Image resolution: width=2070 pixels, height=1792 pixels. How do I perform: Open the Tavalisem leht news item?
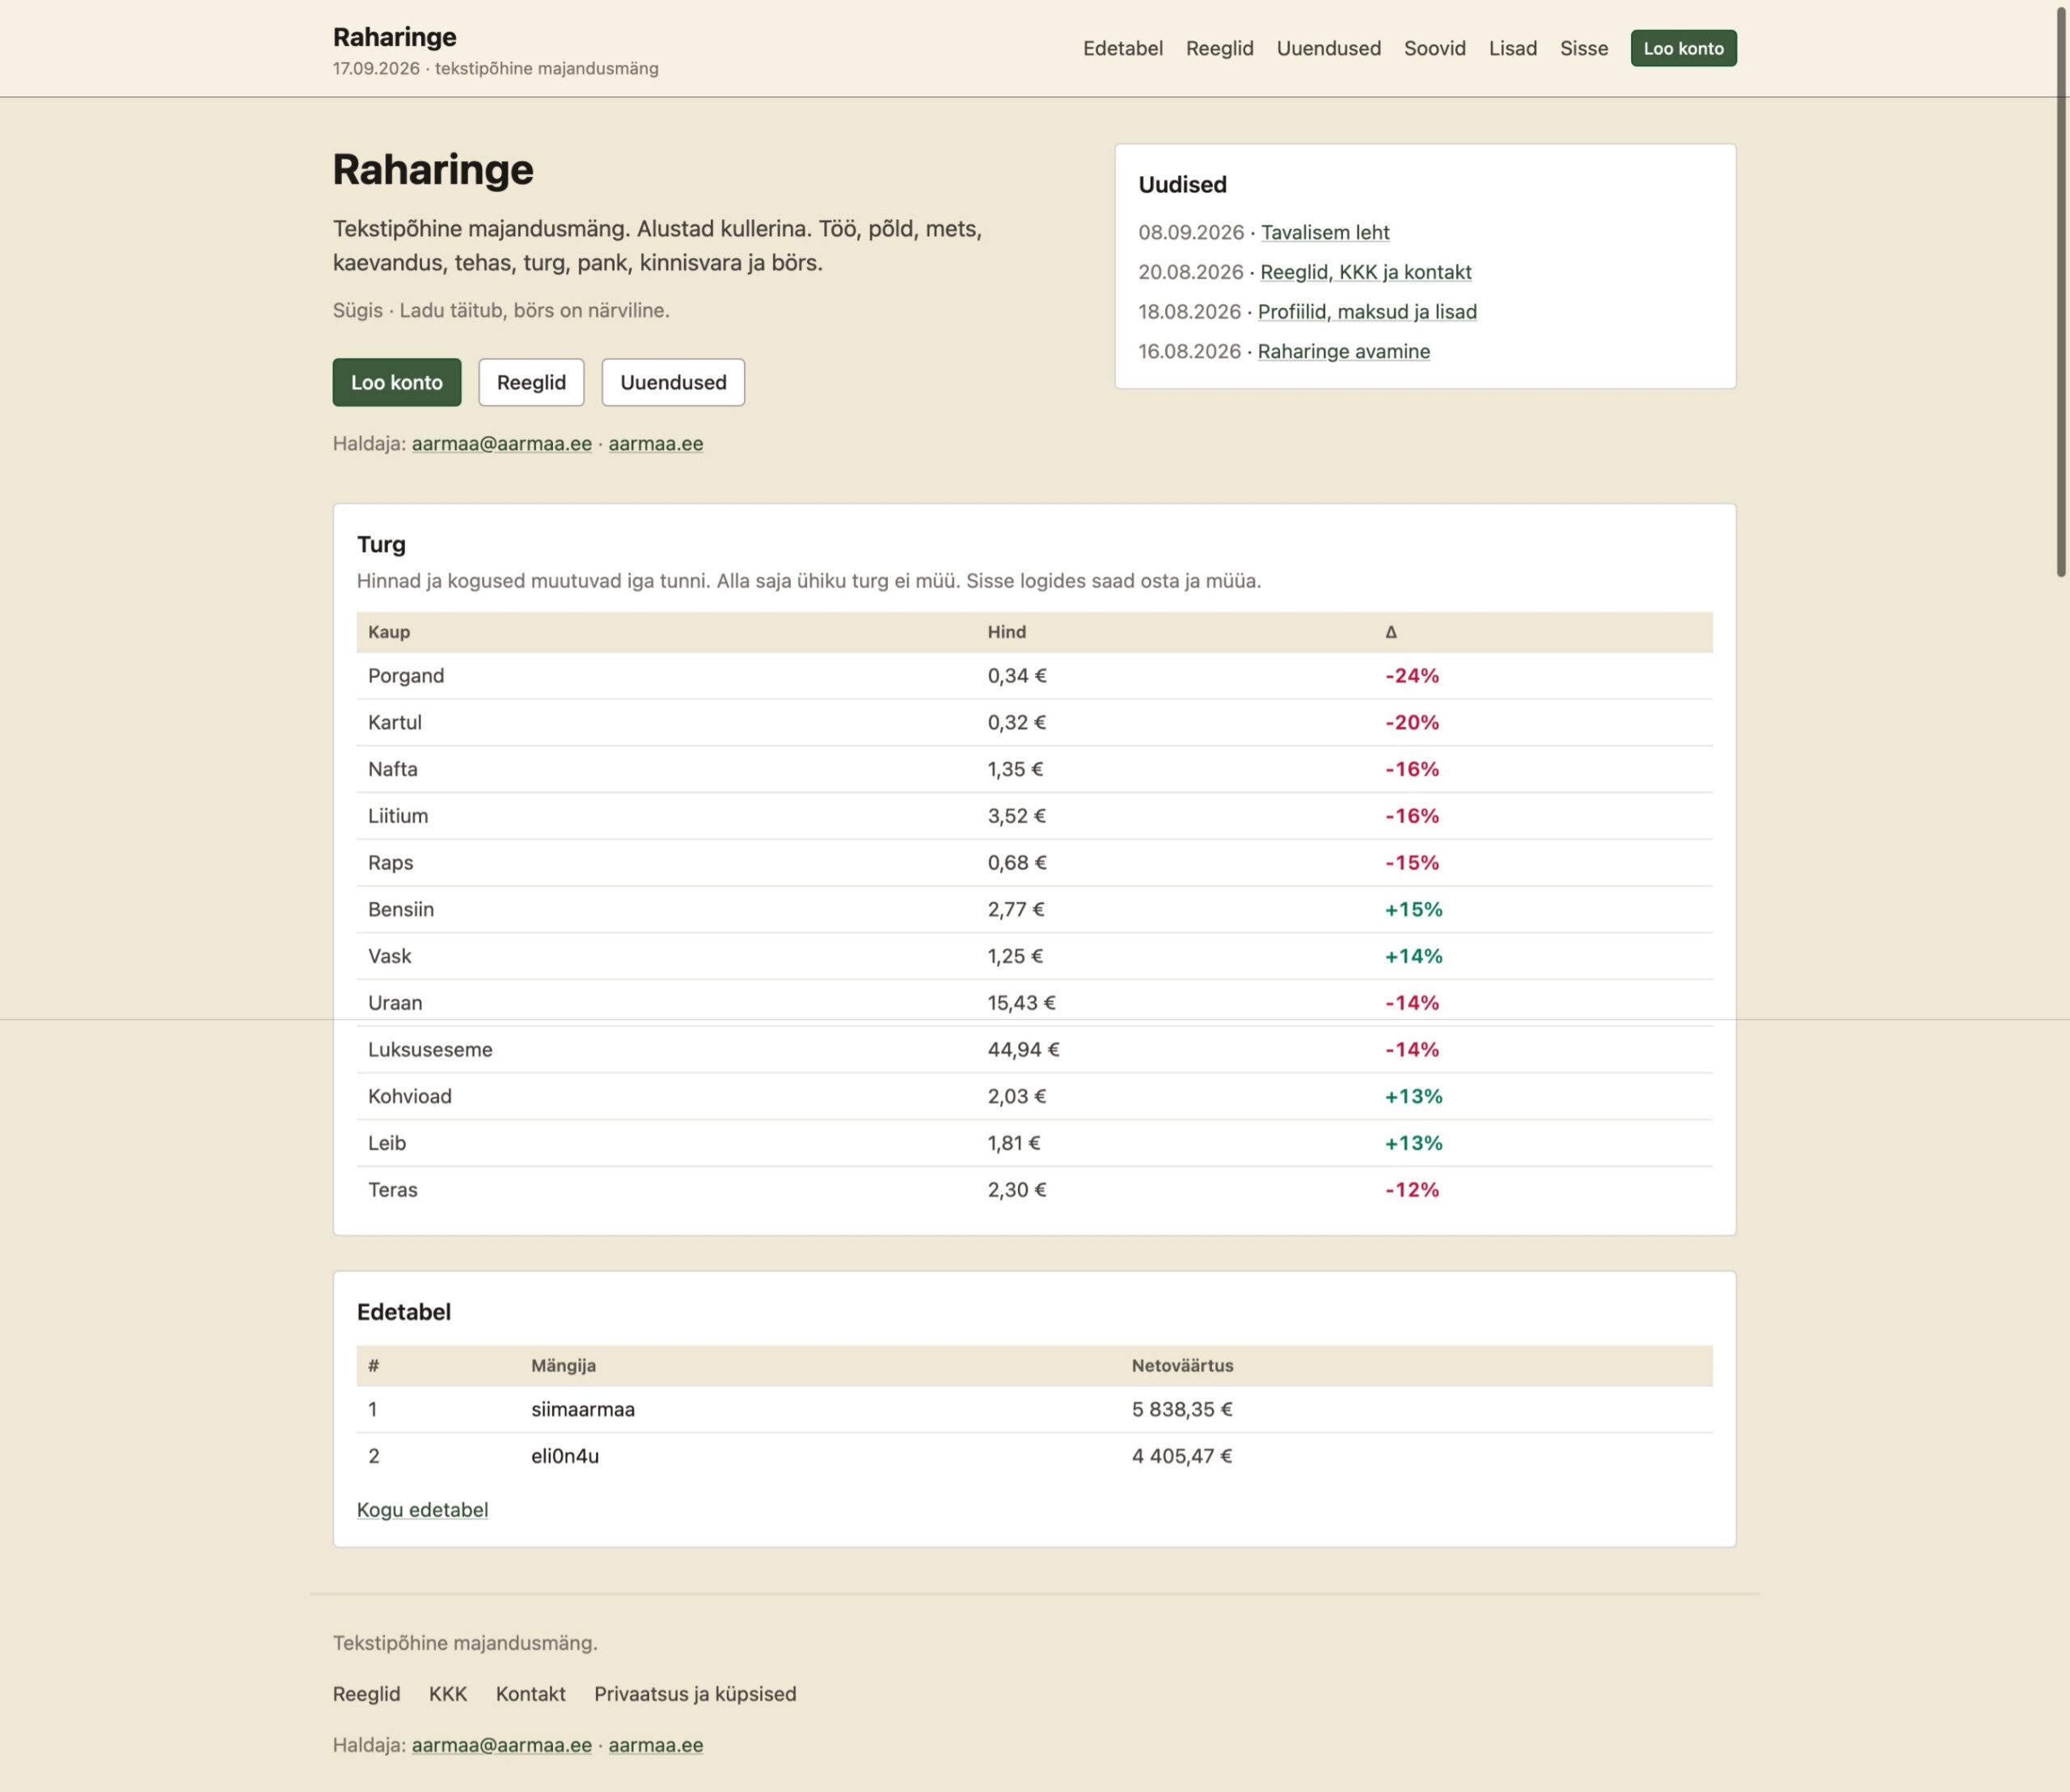[1325, 232]
